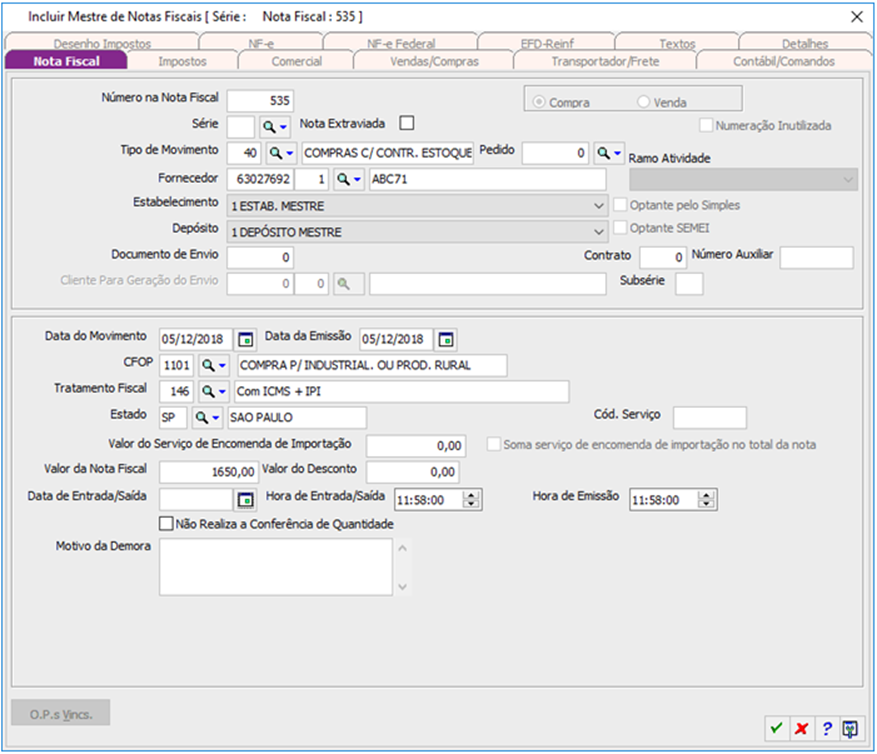Screen dimensions: 877x754
Task: Open lookup magnifier for Estado field
Action: click(x=207, y=417)
